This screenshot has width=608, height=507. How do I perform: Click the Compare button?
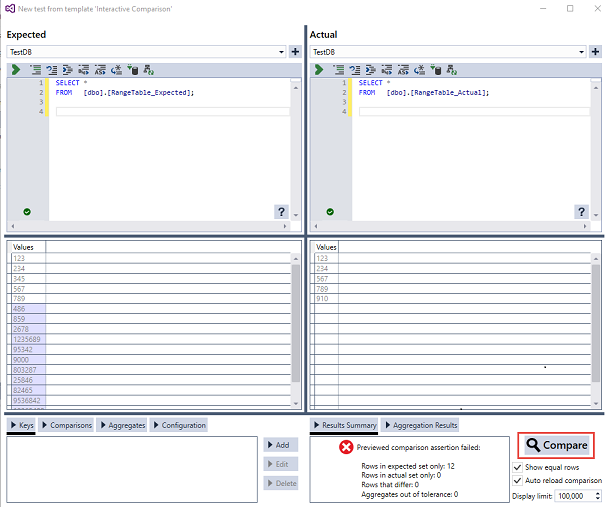coord(556,445)
